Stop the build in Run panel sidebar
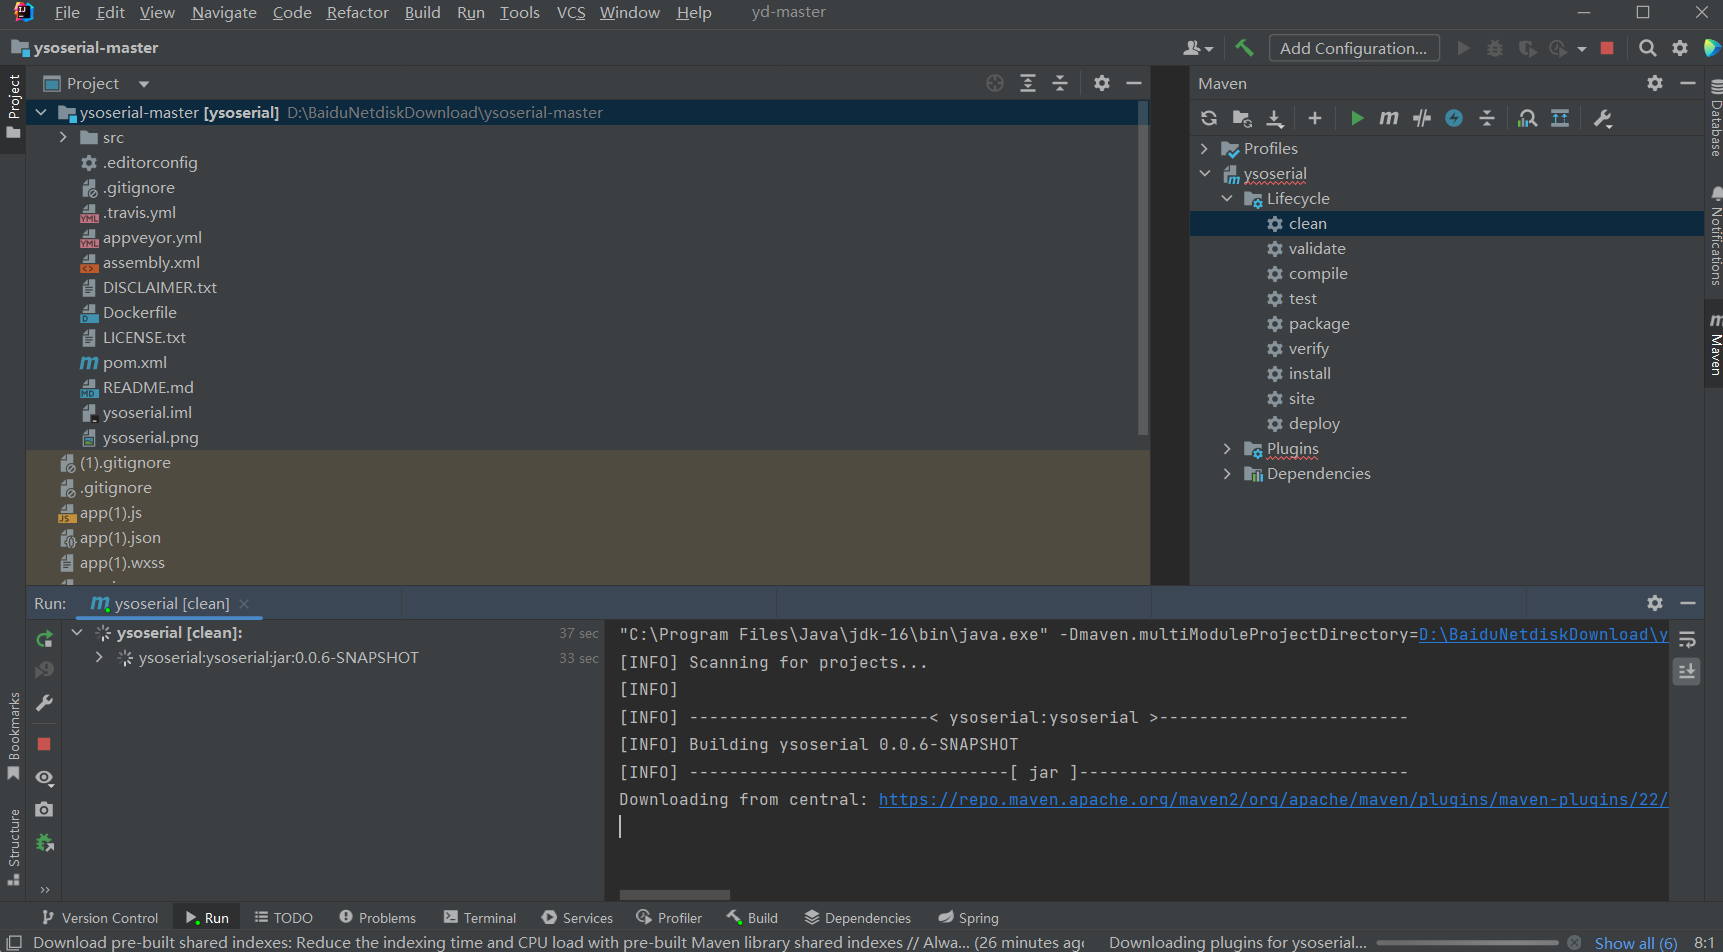Image resolution: width=1723 pixels, height=952 pixels. click(44, 744)
